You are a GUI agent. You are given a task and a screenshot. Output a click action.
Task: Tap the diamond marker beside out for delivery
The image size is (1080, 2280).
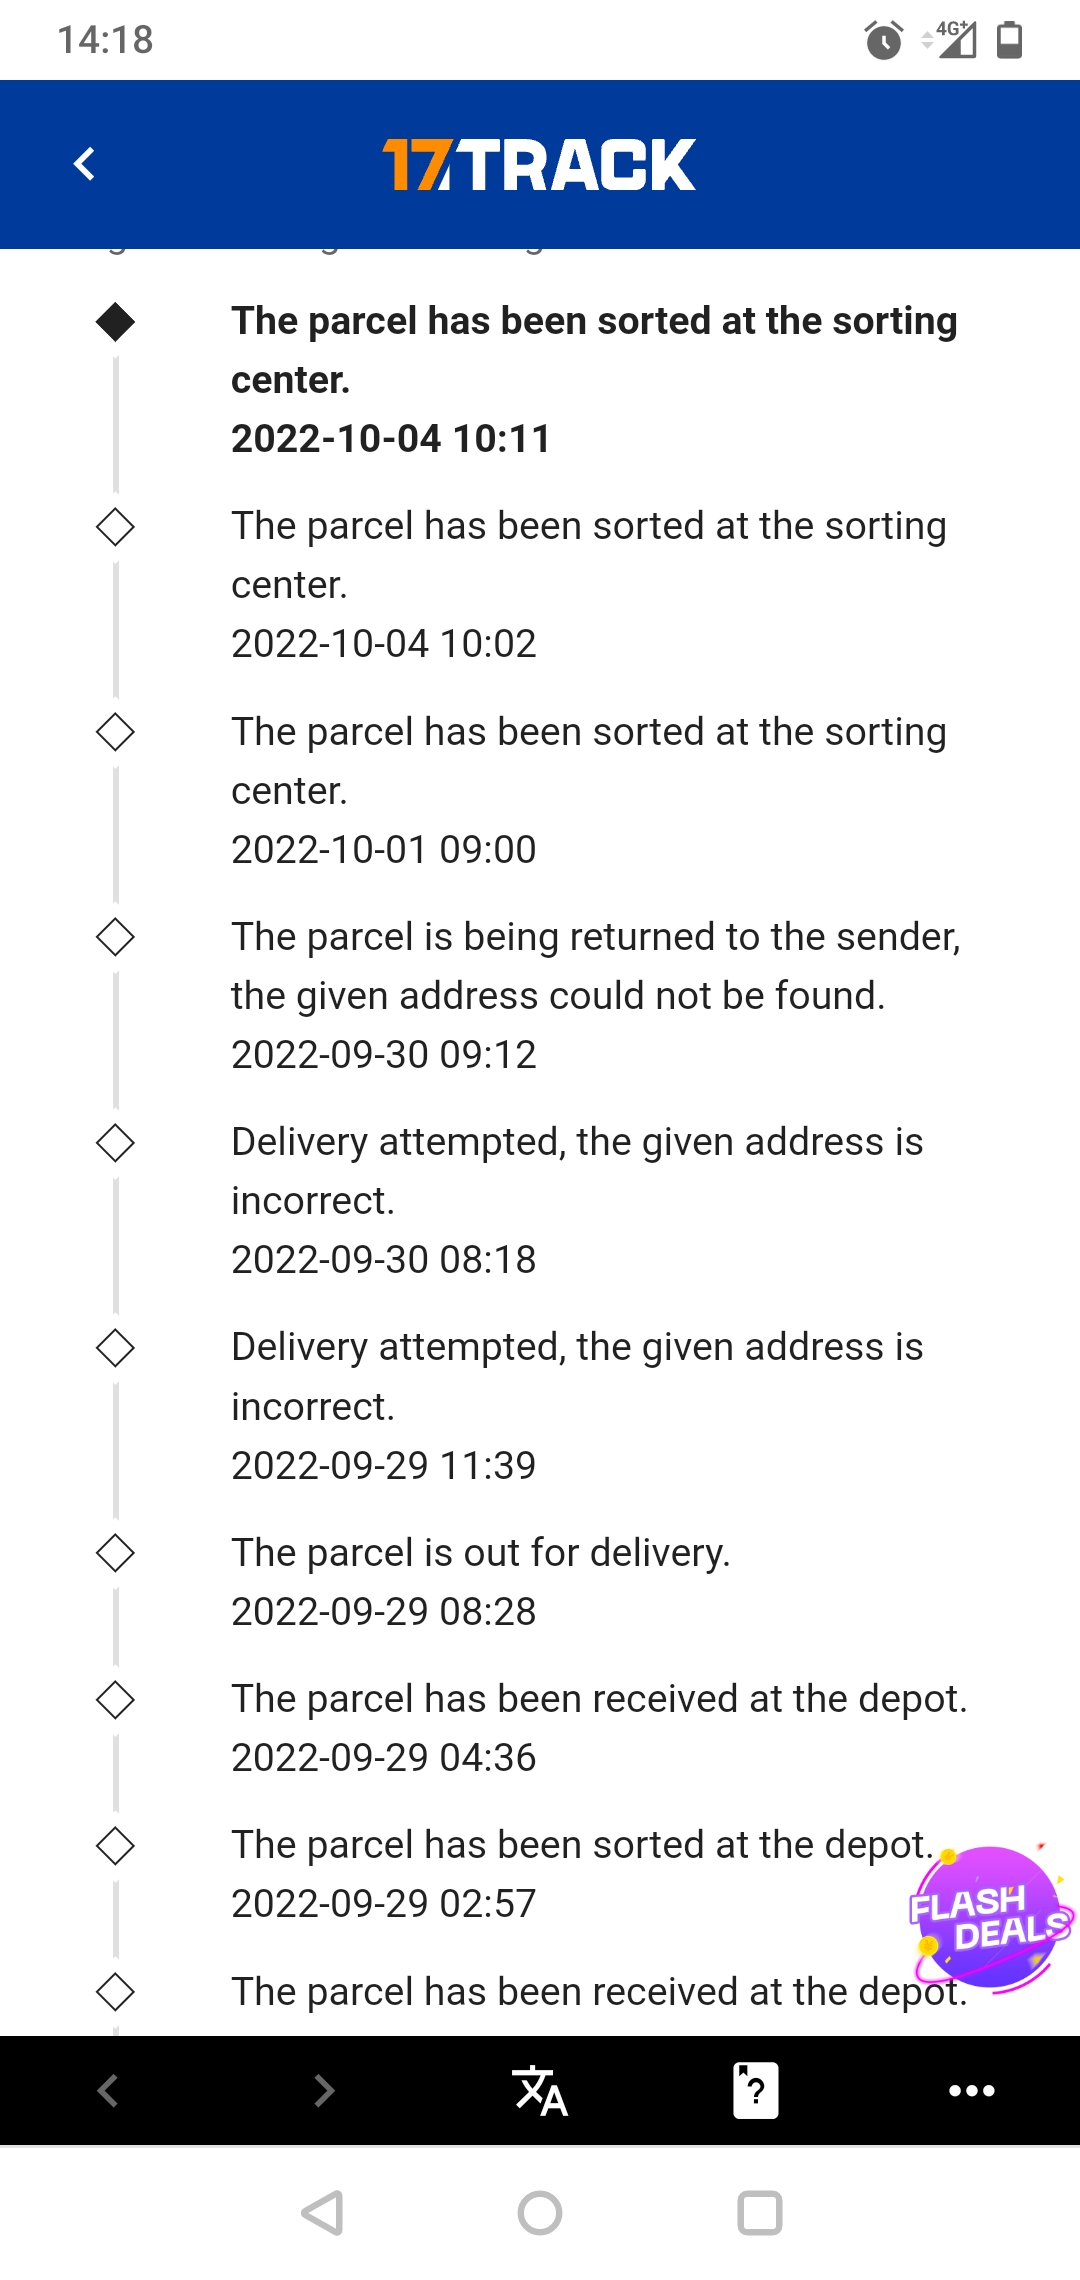pyautogui.click(x=116, y=1553)
